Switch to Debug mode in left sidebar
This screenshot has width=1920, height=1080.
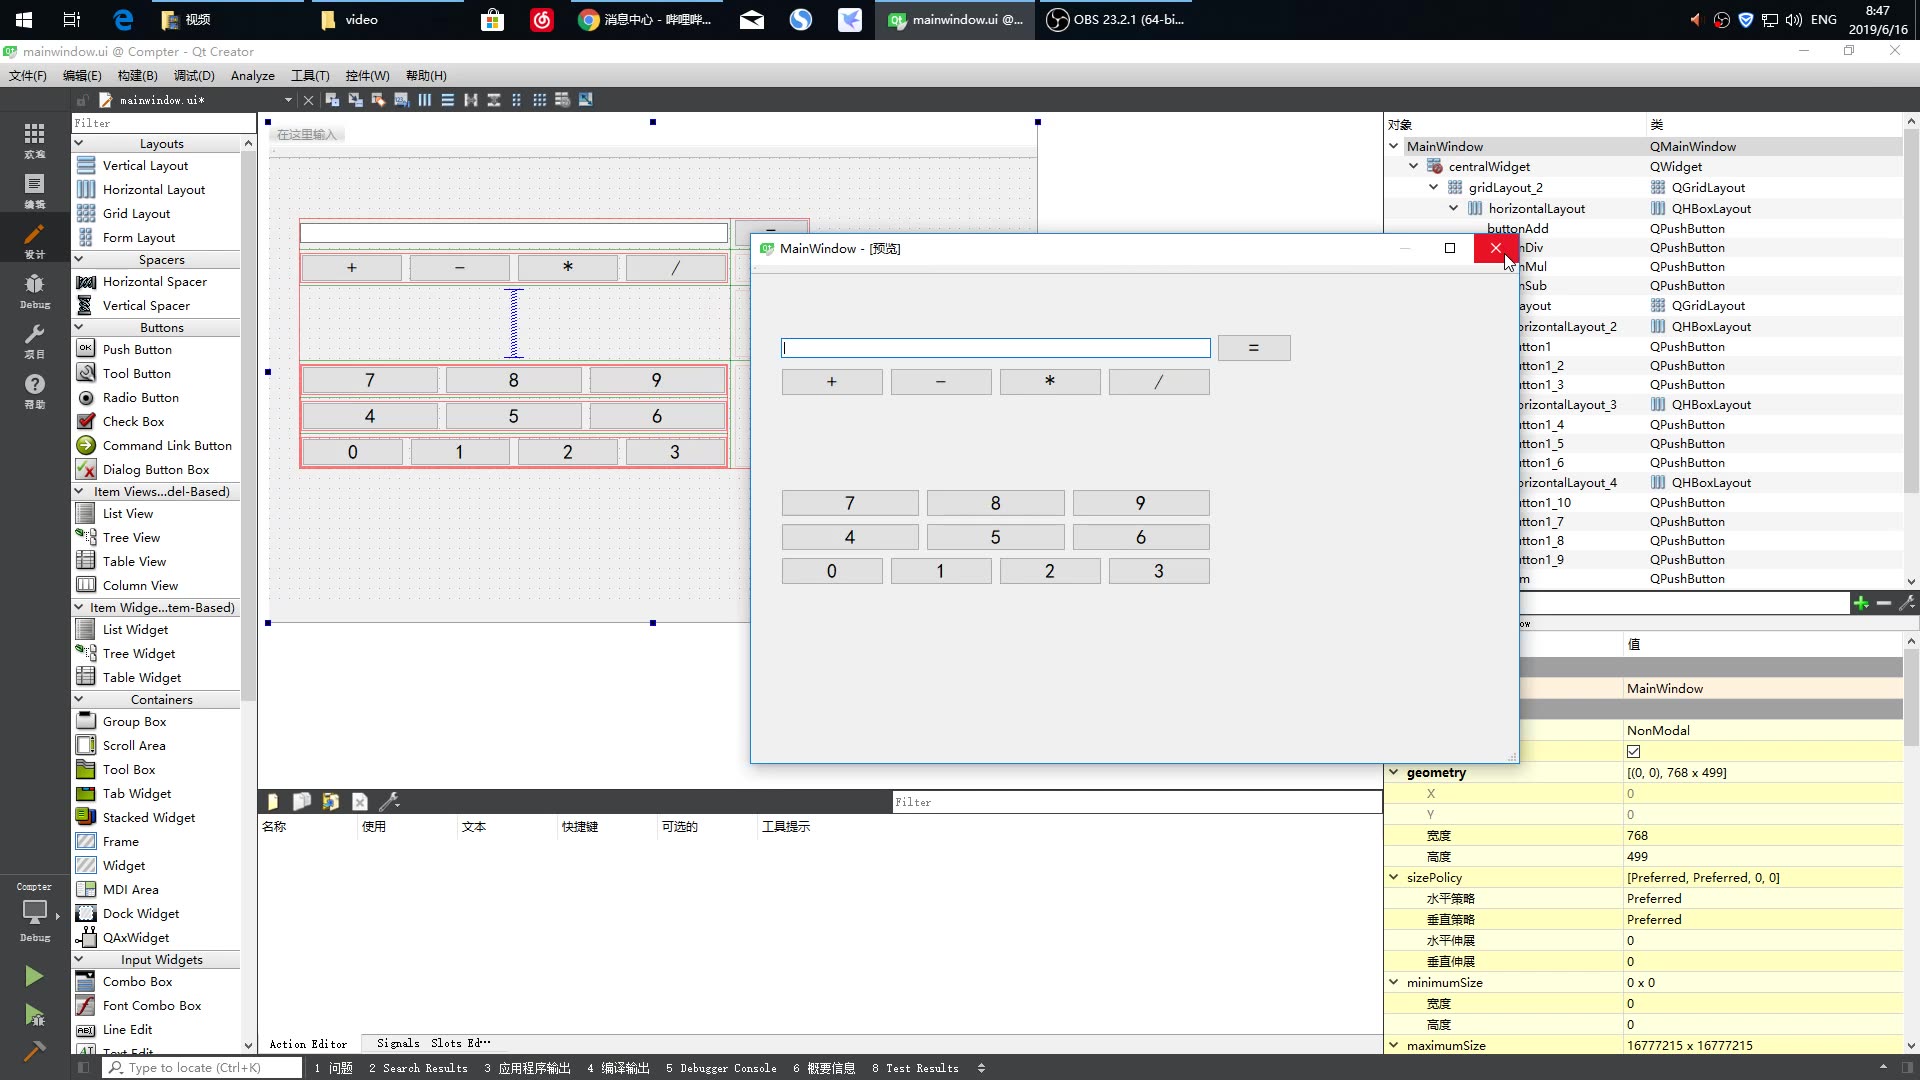tap(34, 291)
